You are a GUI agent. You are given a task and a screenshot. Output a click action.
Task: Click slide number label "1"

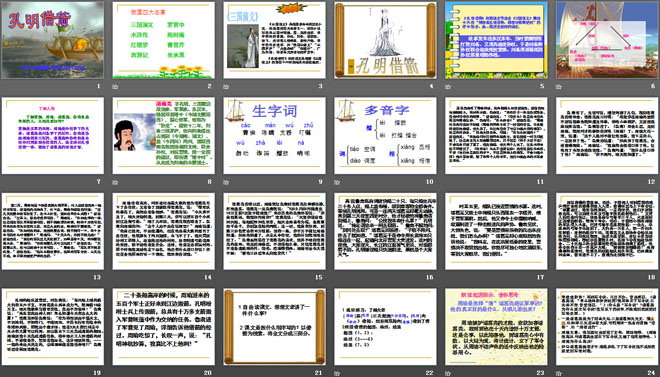pyautogui.click(x=99, y=86)
